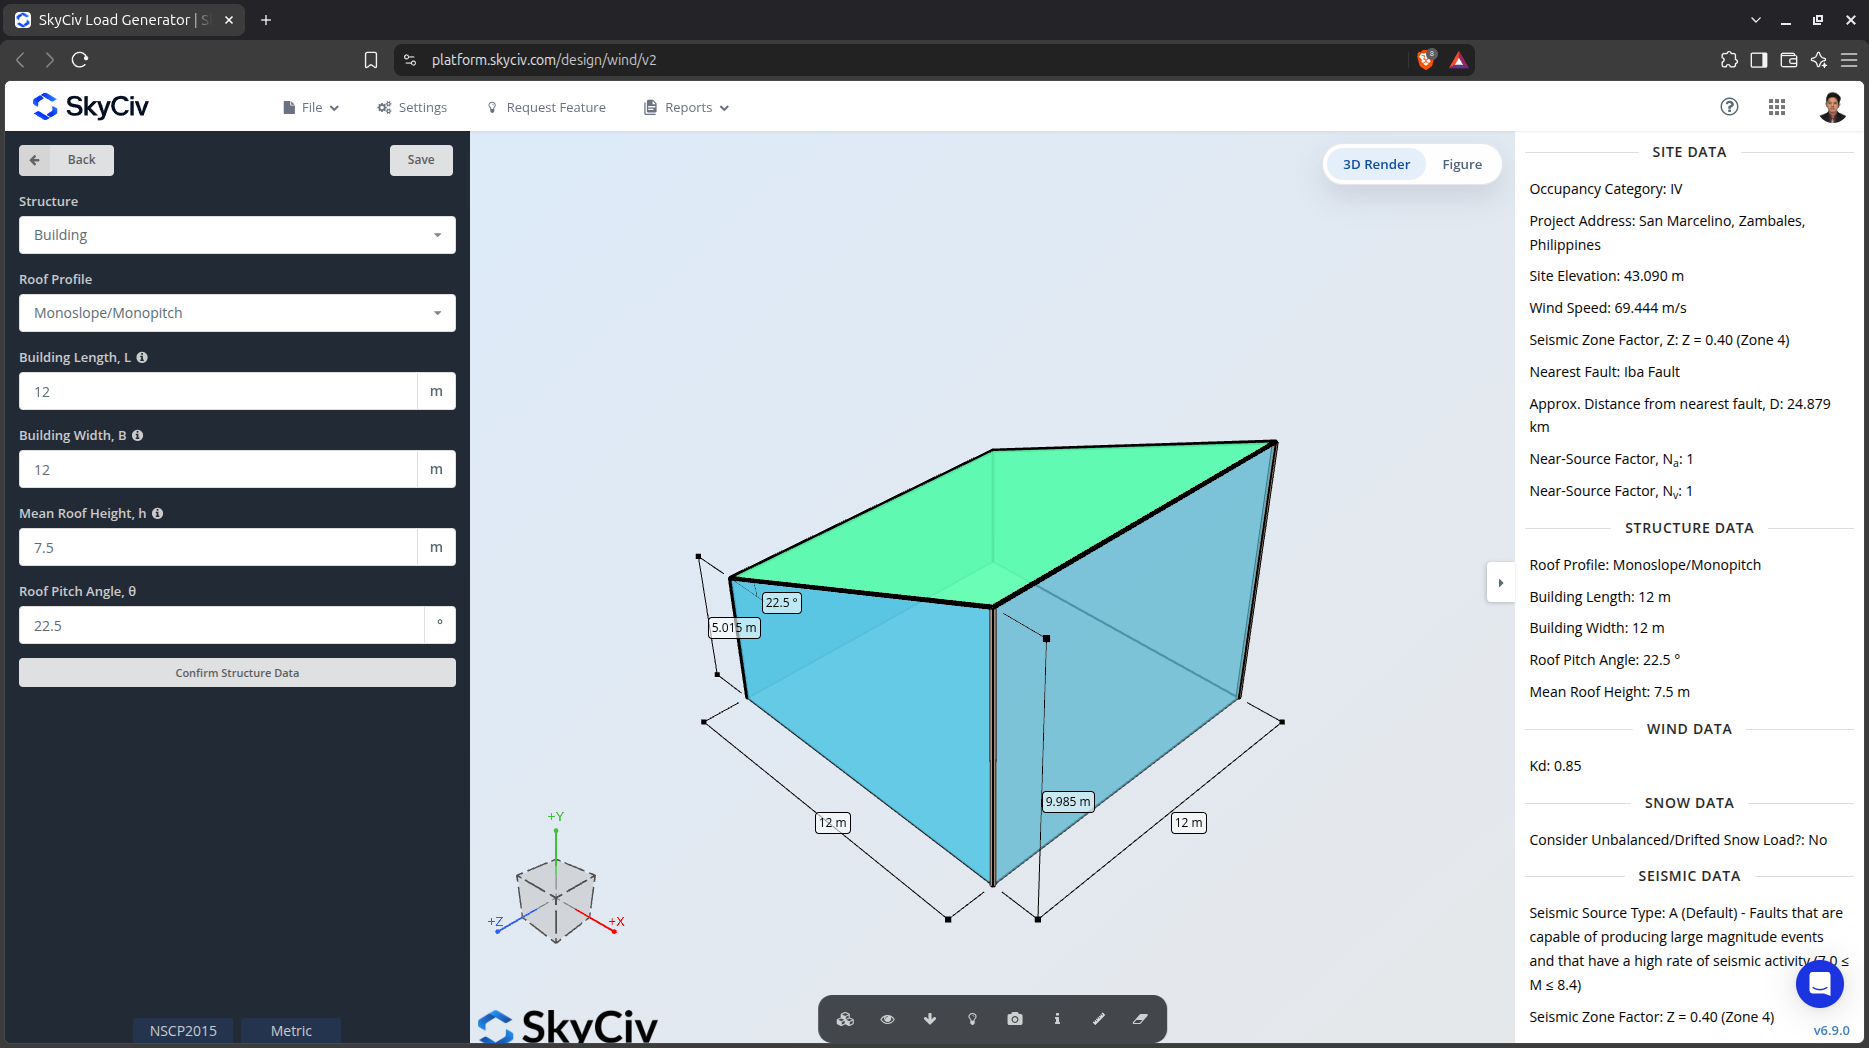1869x1048 pixels.
Task: Click the cubes icon in the viewer toolbar
Action: coord(845,1019)
